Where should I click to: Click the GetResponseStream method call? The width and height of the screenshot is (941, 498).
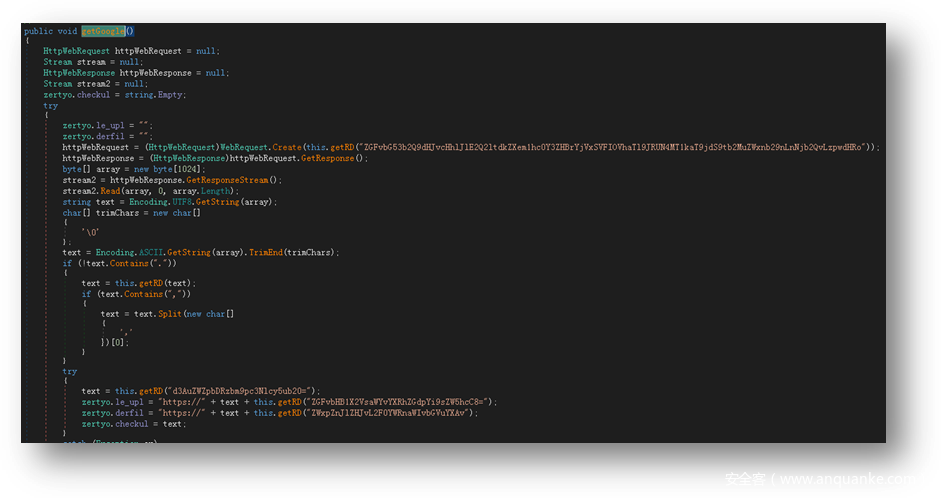click(x=234, y=180)
